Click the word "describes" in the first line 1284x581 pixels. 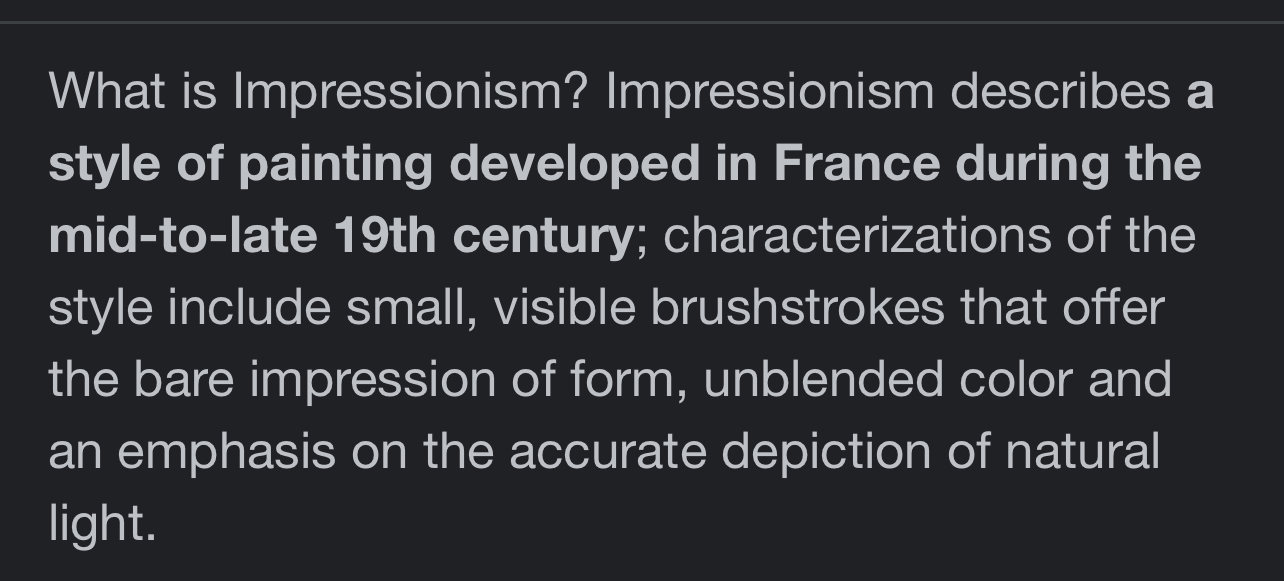tap(1060, 93)
